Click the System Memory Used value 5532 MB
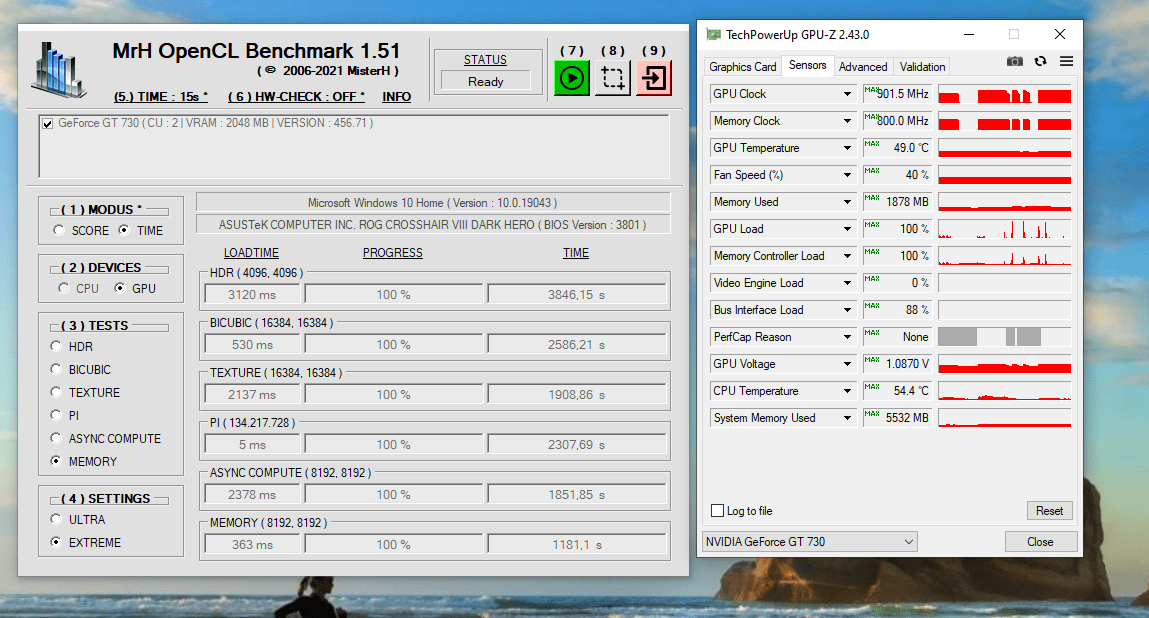 coord(897,418)
